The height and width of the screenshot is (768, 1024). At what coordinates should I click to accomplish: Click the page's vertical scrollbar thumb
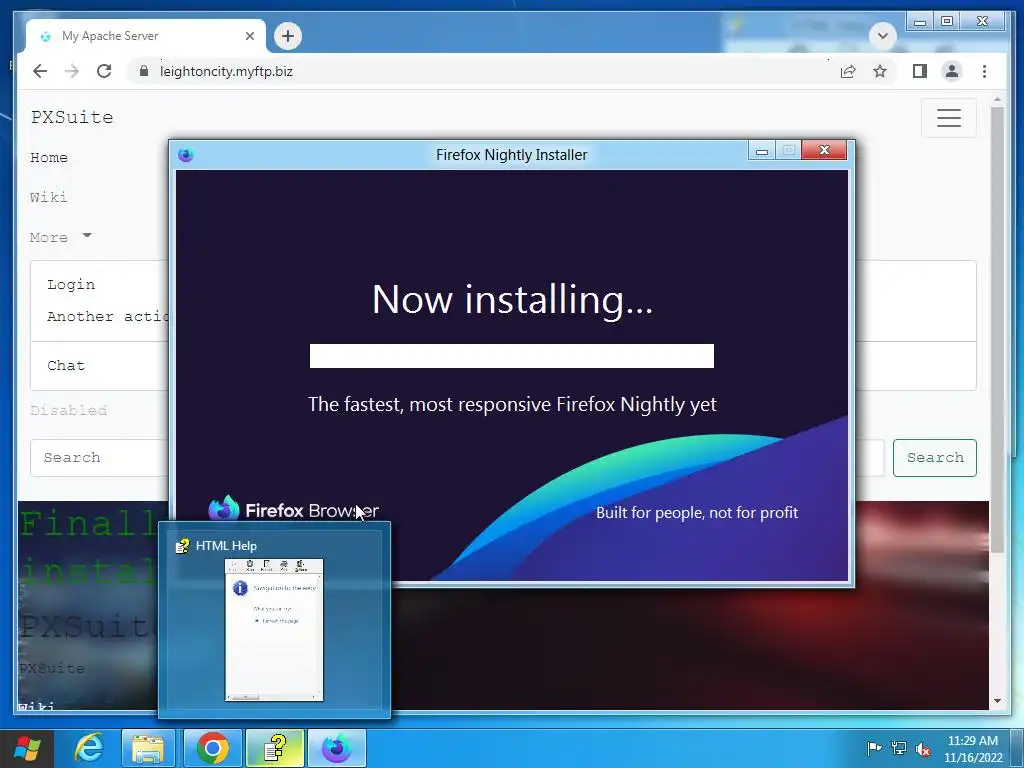[x=997, y=330]
